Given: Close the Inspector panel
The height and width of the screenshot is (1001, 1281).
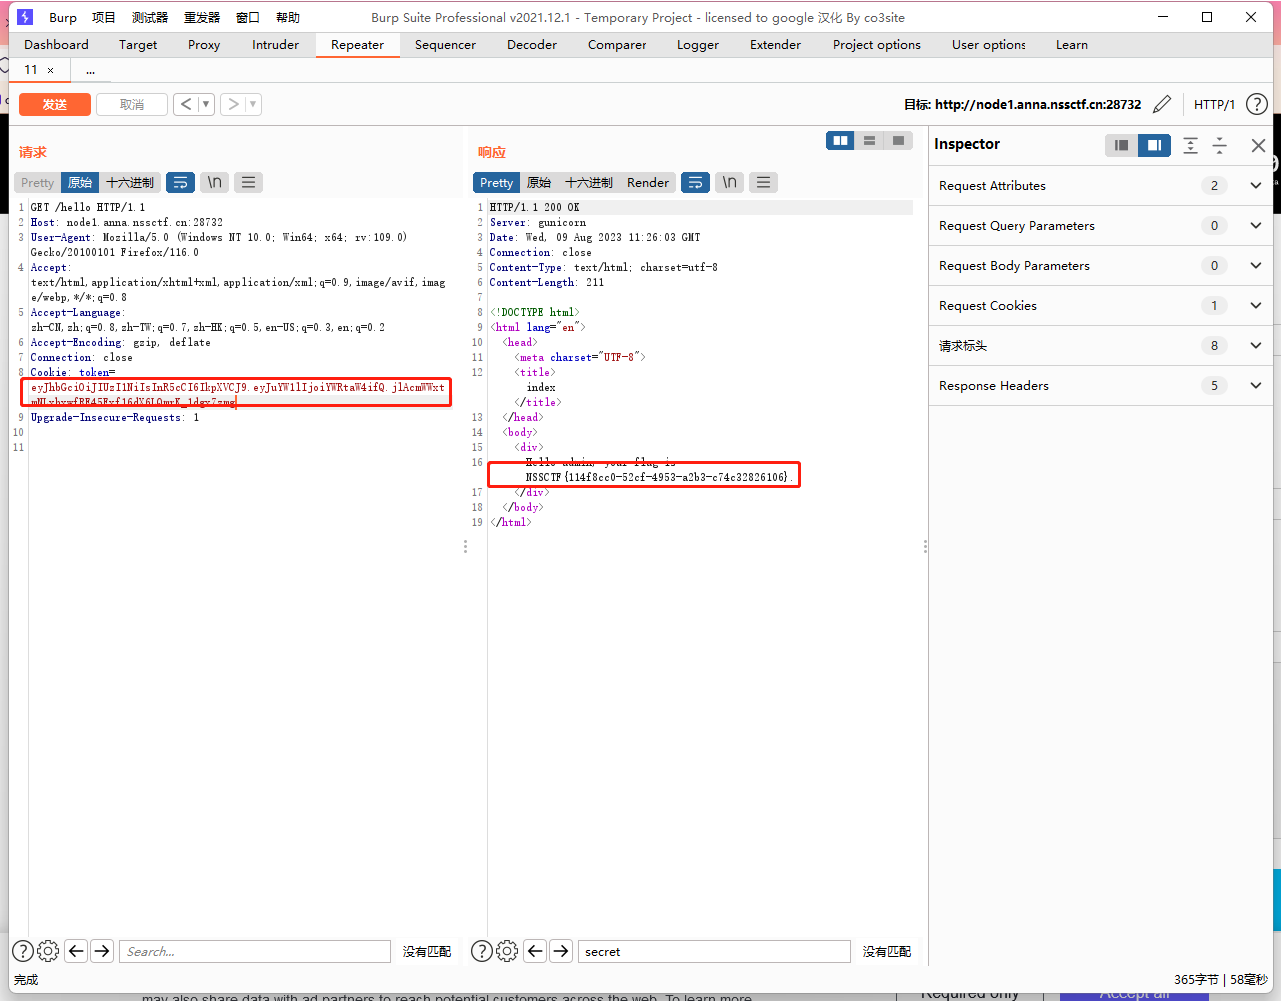Looking at the screenshot, I should click(1258, 145).
